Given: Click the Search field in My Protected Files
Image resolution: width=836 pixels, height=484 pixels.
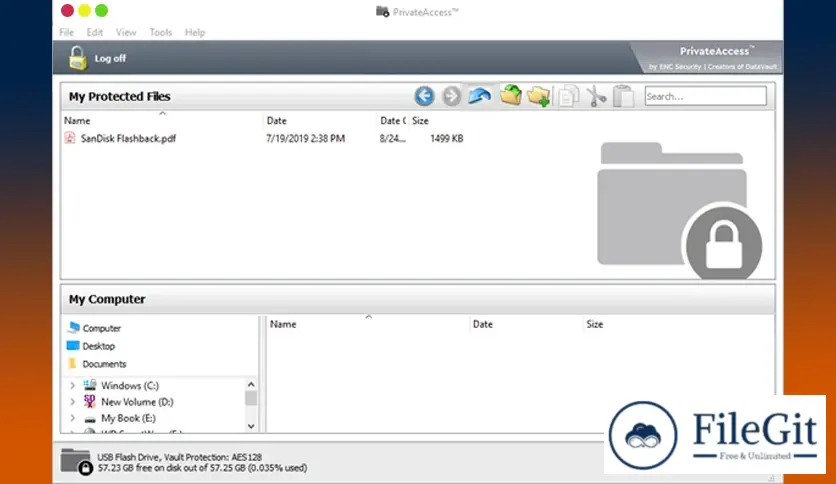Looking at the screenshot, I should pos(705,96).
